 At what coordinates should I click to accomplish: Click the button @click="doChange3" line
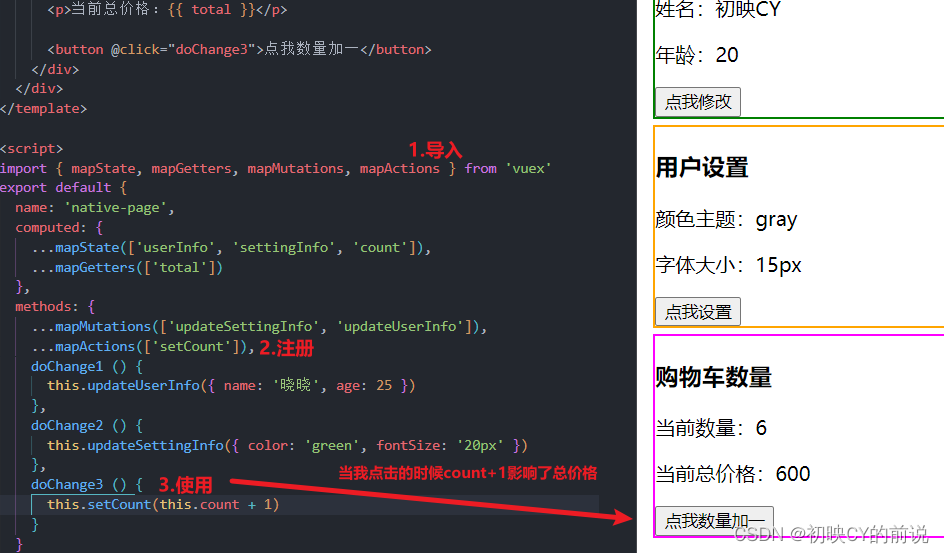point(239,49)
